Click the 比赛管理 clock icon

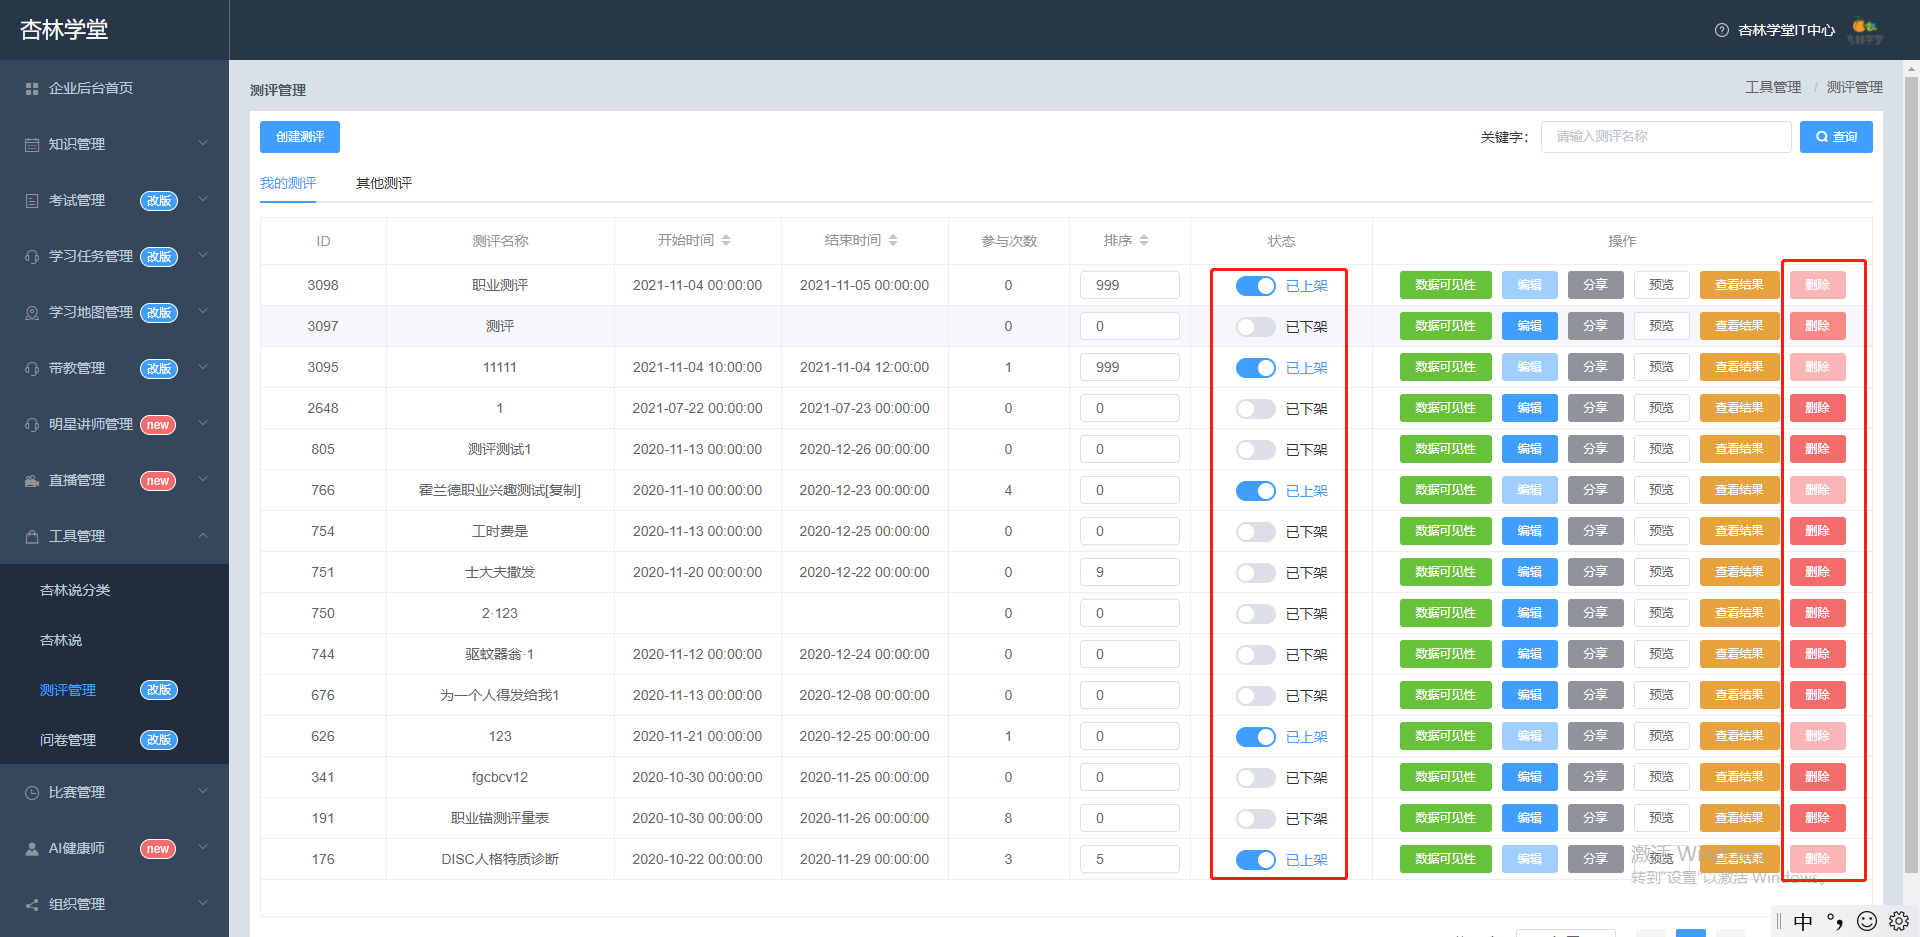[x=32, y=793]
